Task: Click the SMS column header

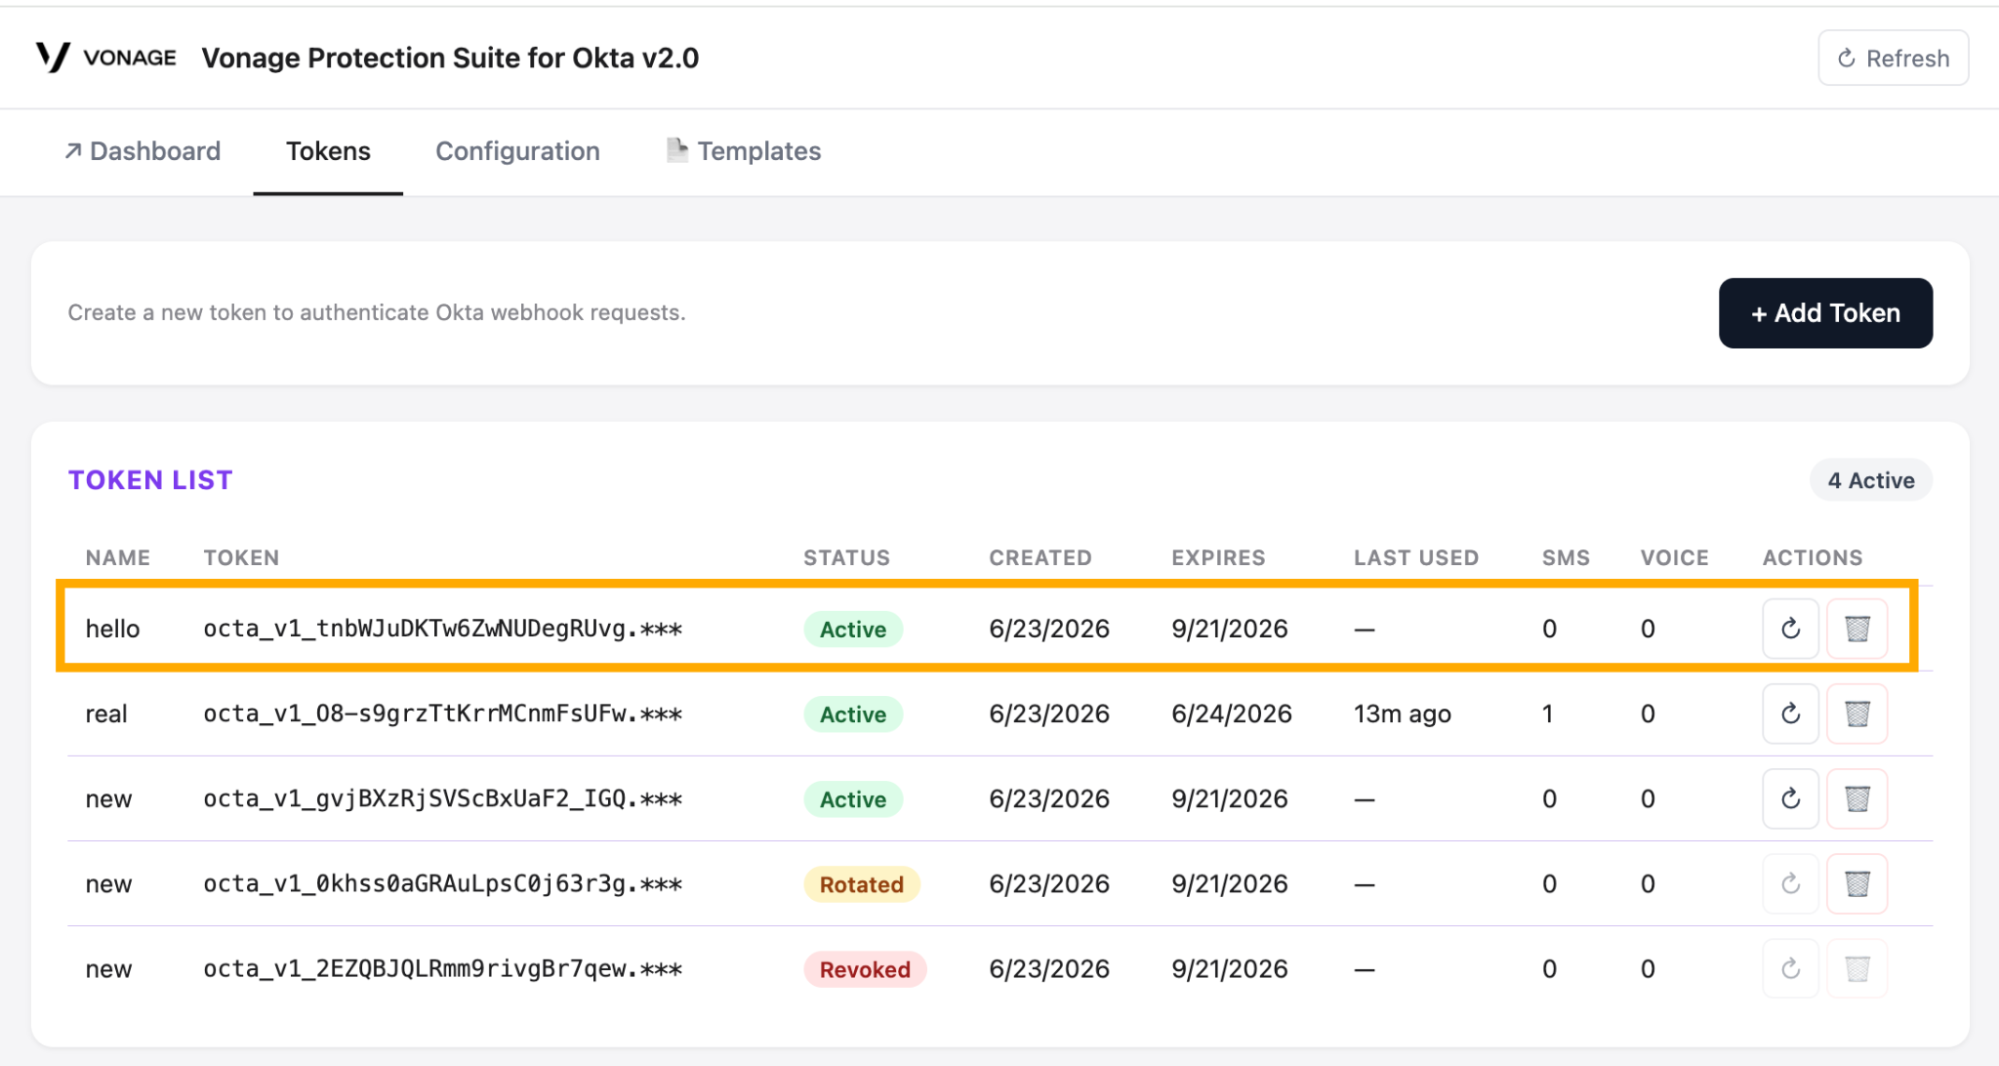Action: [x=1565, y=558]
